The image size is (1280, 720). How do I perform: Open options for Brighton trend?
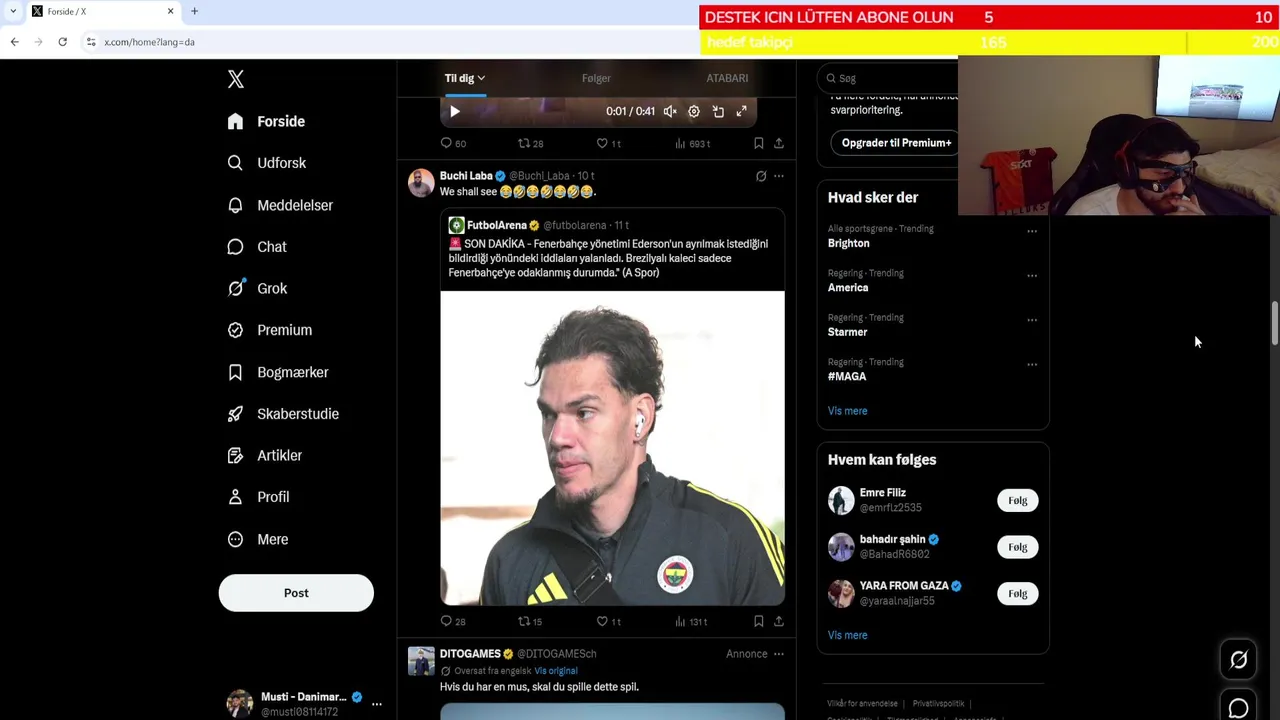[1032, 231]
